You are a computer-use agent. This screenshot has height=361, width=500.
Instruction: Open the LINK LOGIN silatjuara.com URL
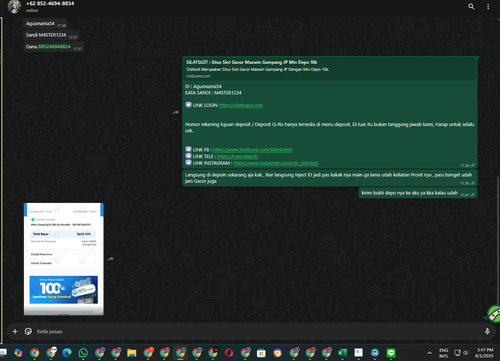point(241,105)
